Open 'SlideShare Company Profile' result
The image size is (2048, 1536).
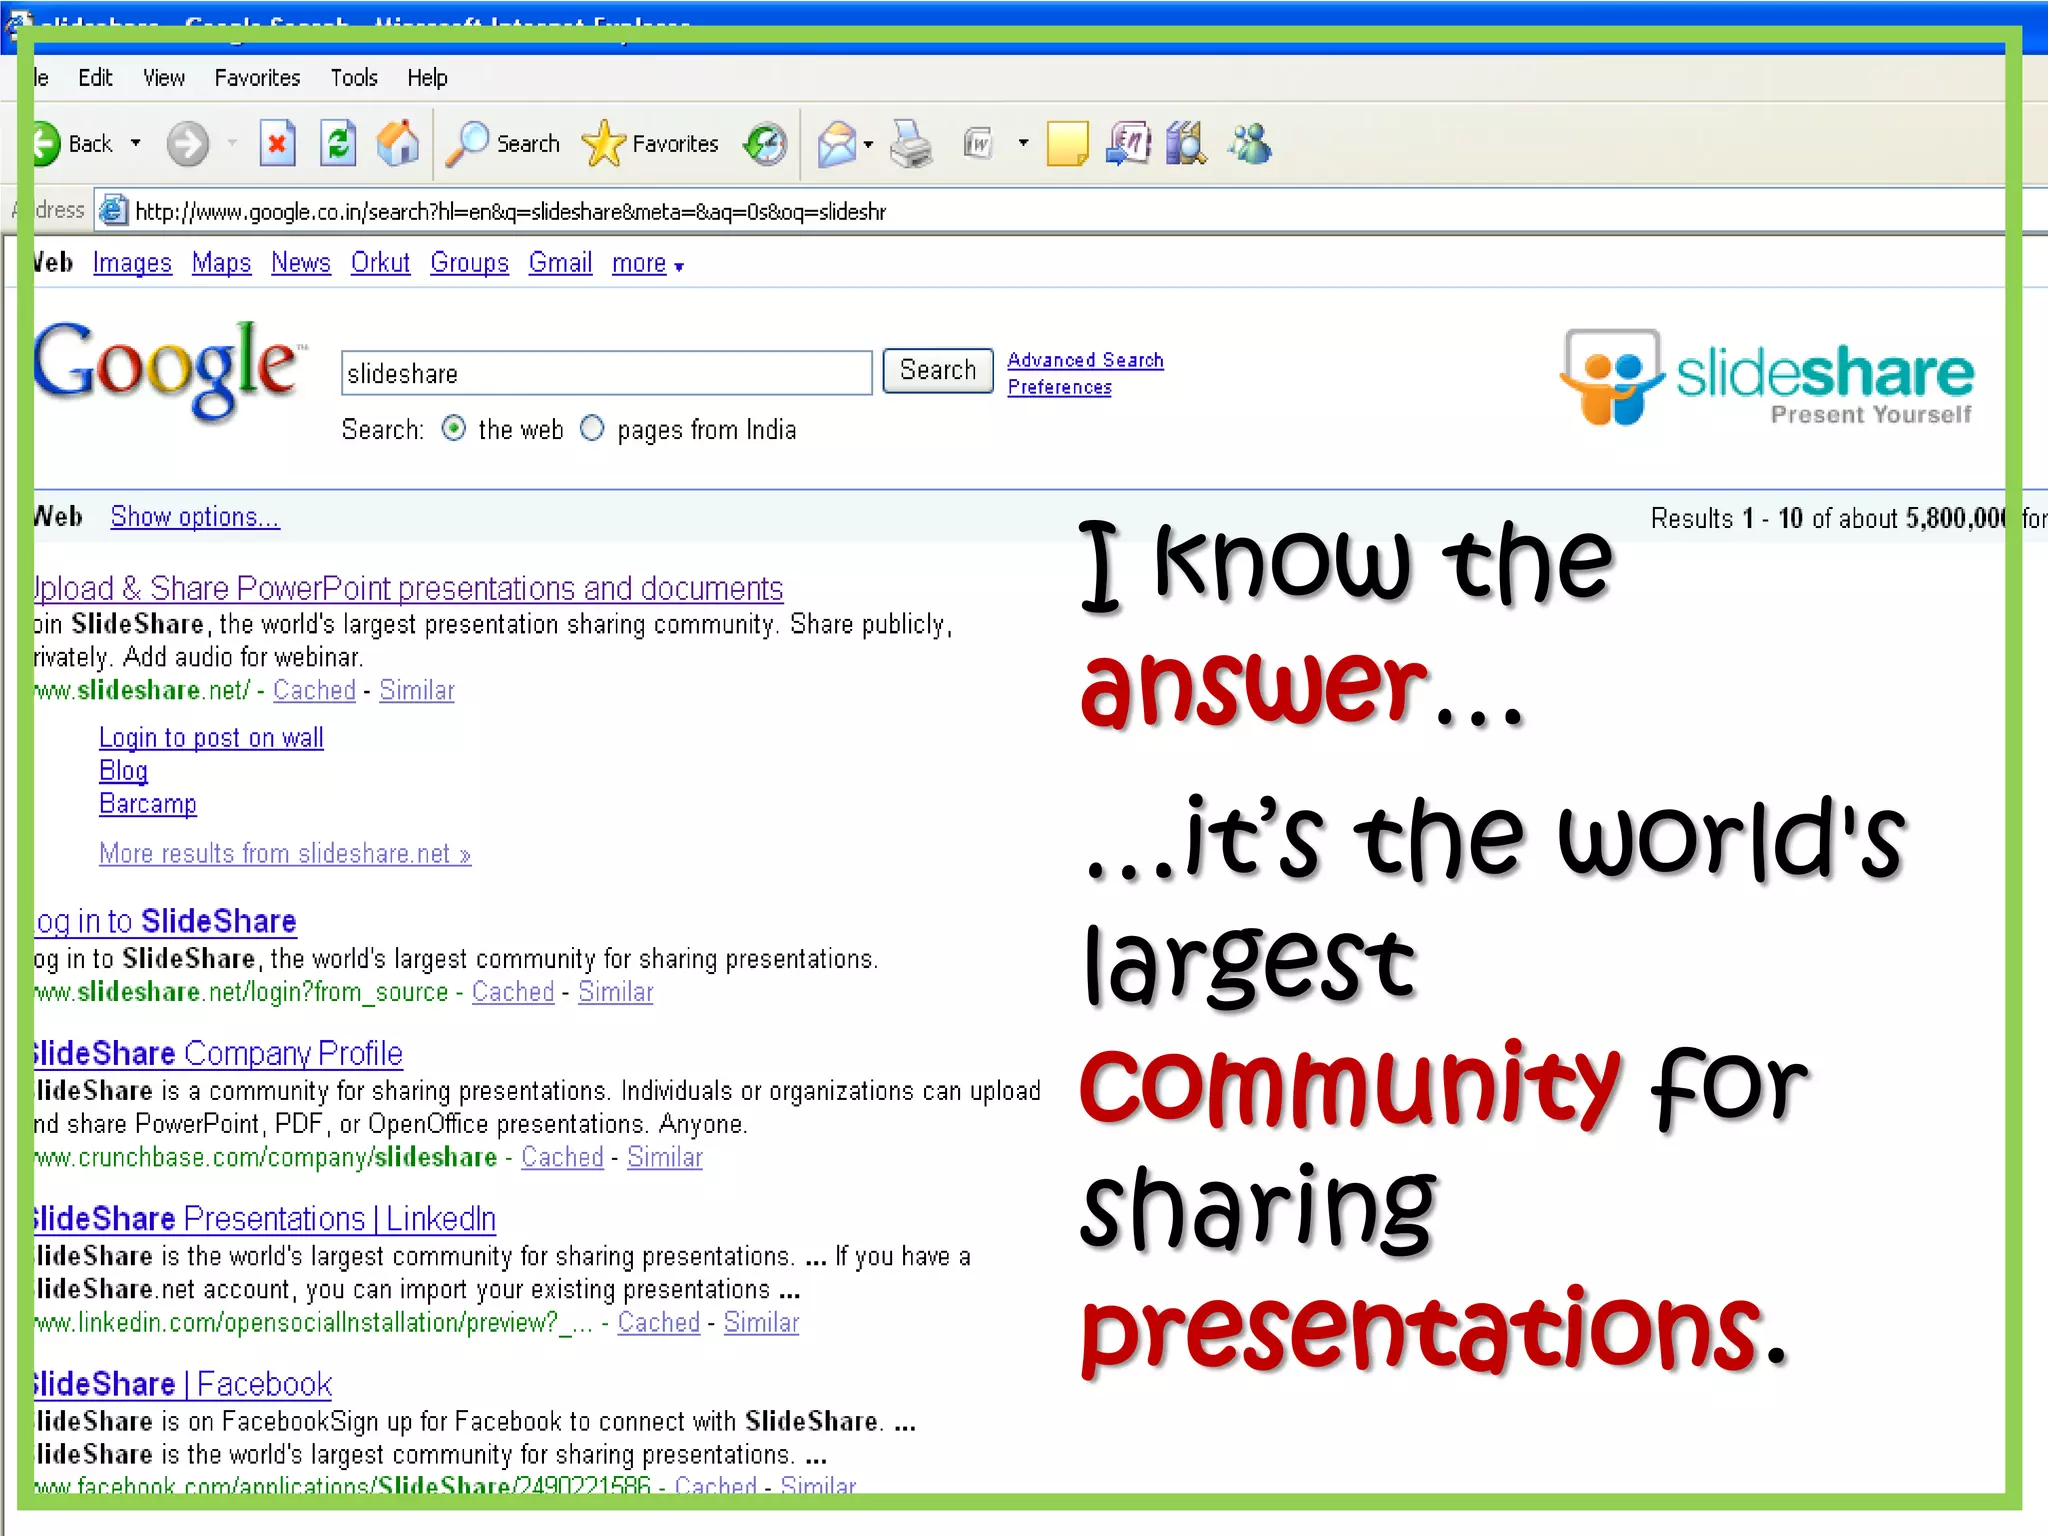pos(218,1053)
